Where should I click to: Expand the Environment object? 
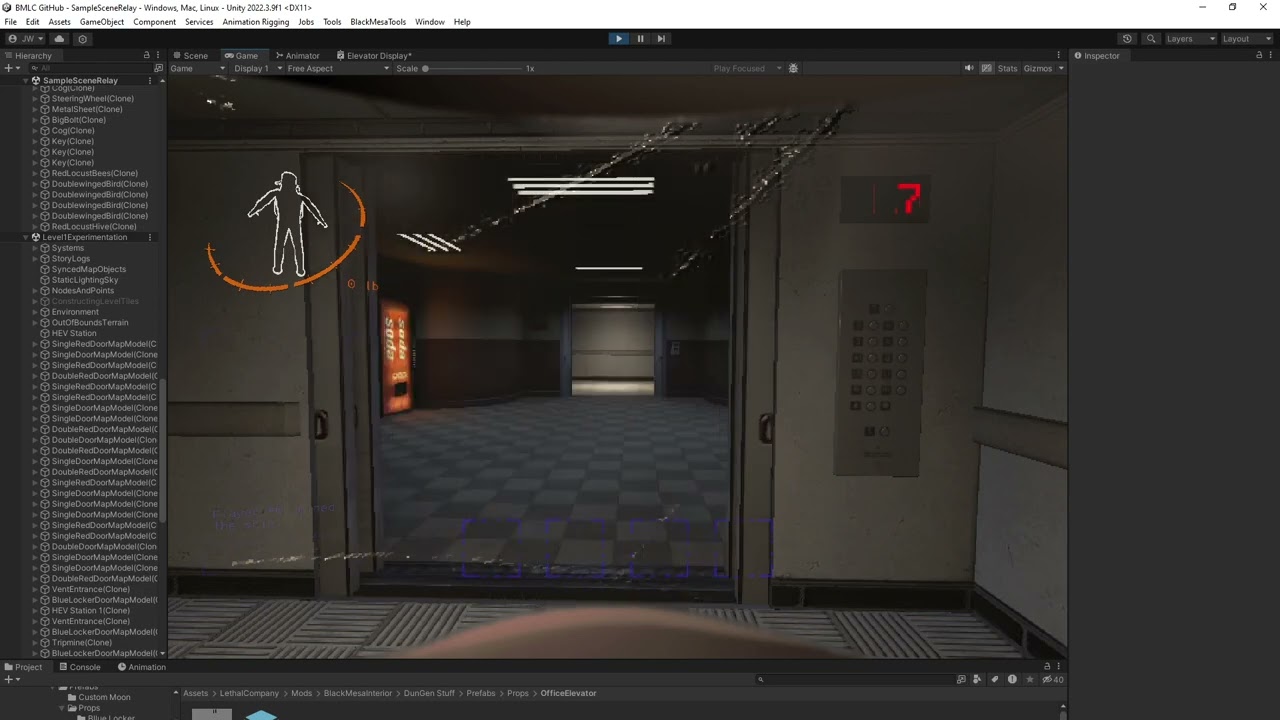point(35,312)
